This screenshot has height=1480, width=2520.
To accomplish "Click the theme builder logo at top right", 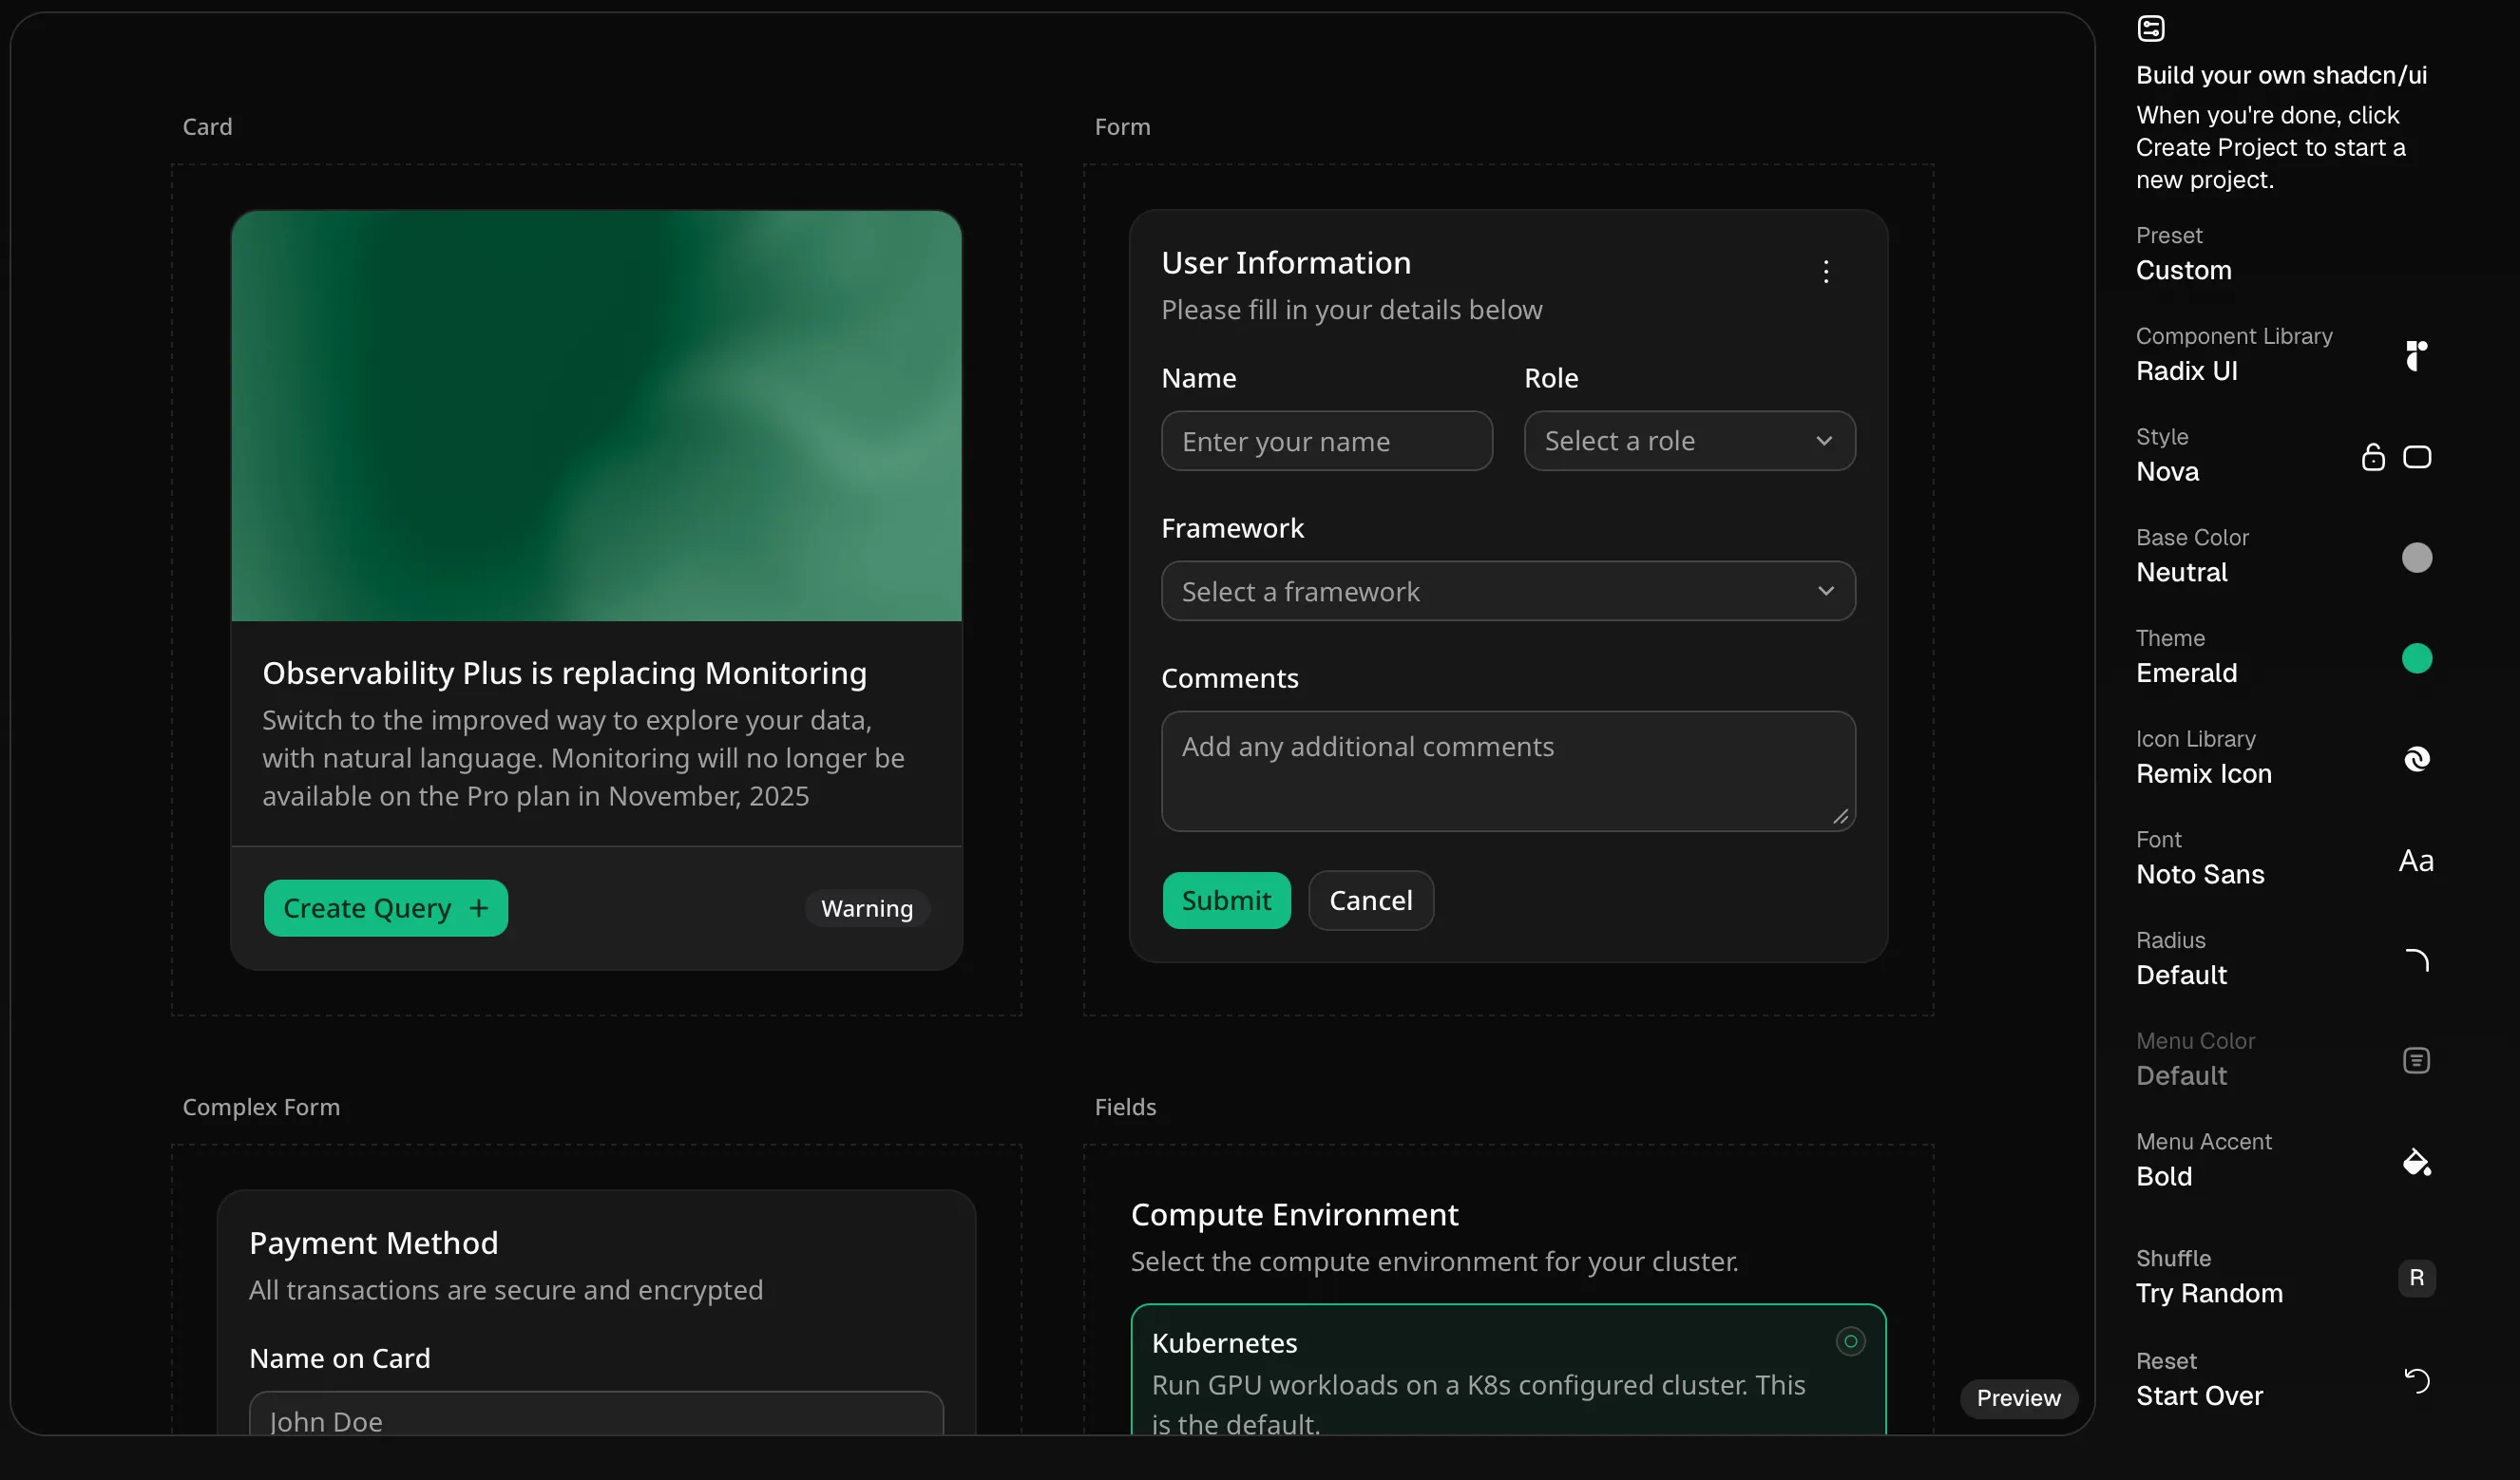I will 2151,28.
